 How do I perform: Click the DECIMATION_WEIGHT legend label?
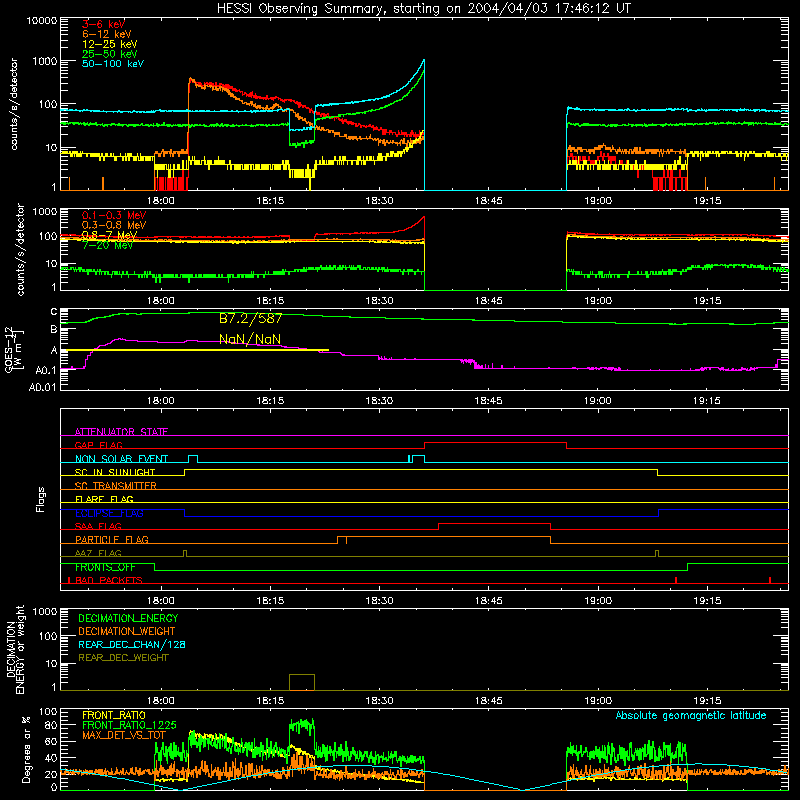pos(127,631)
